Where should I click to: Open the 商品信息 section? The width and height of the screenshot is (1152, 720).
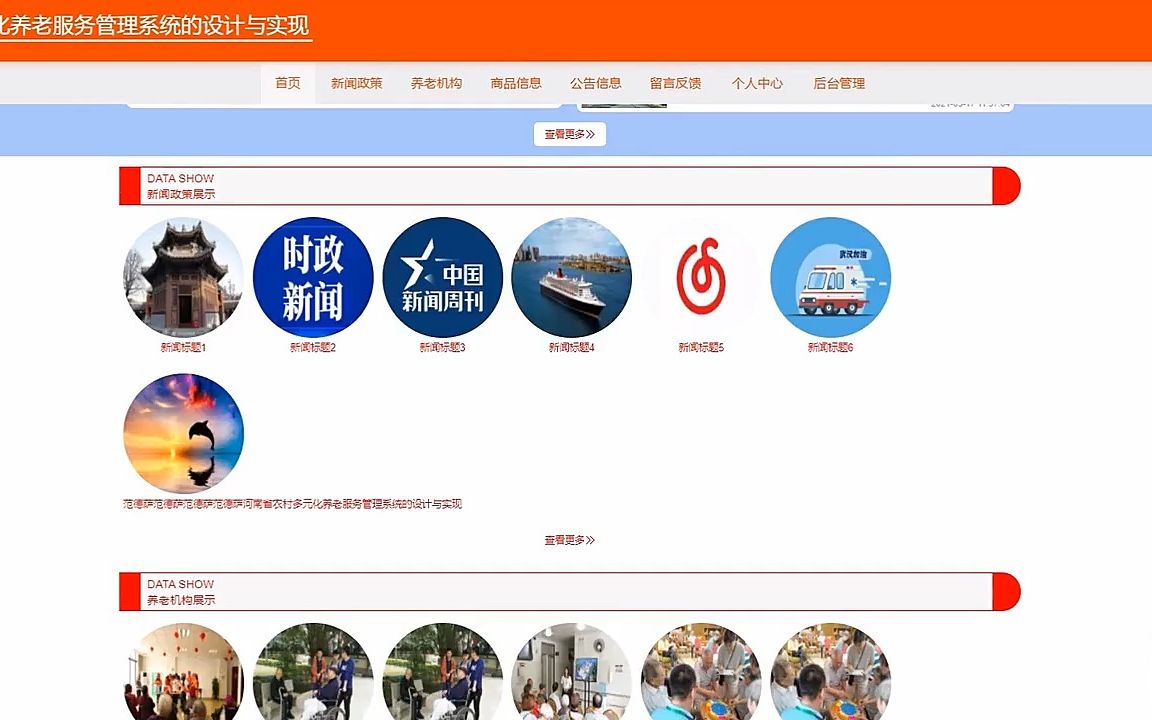pos(514,84)
